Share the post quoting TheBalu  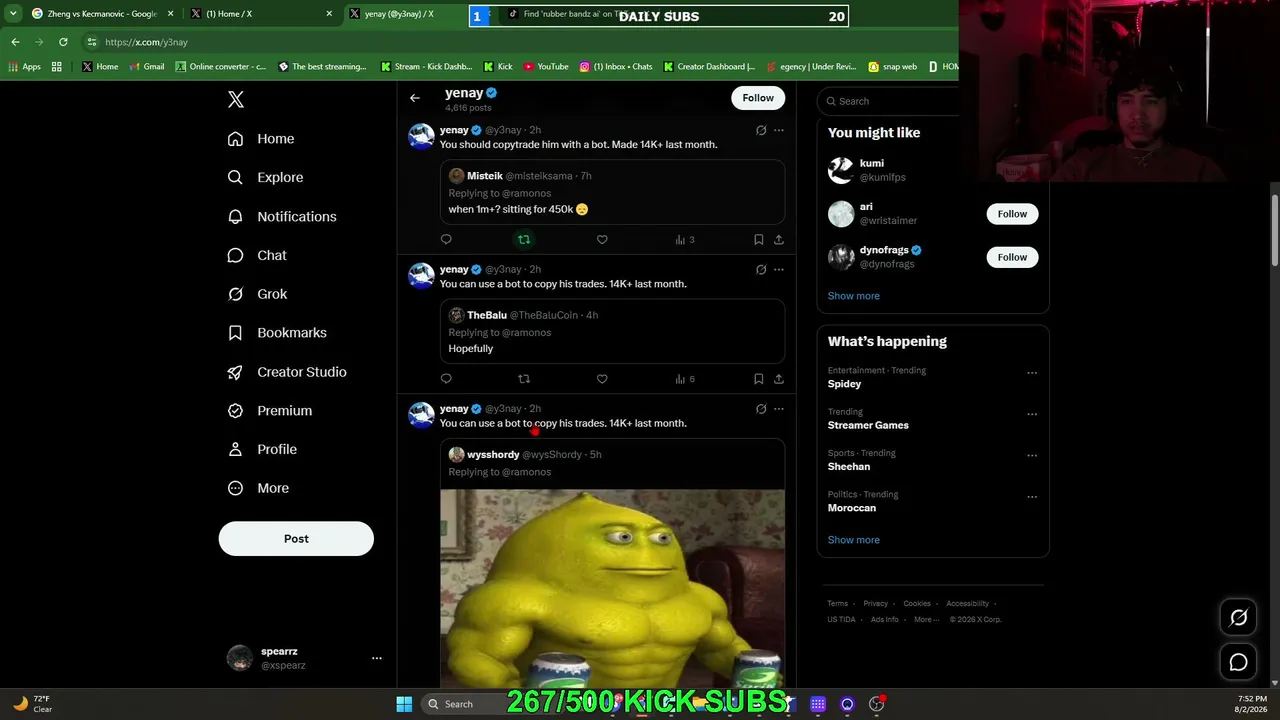click(779, 379)
